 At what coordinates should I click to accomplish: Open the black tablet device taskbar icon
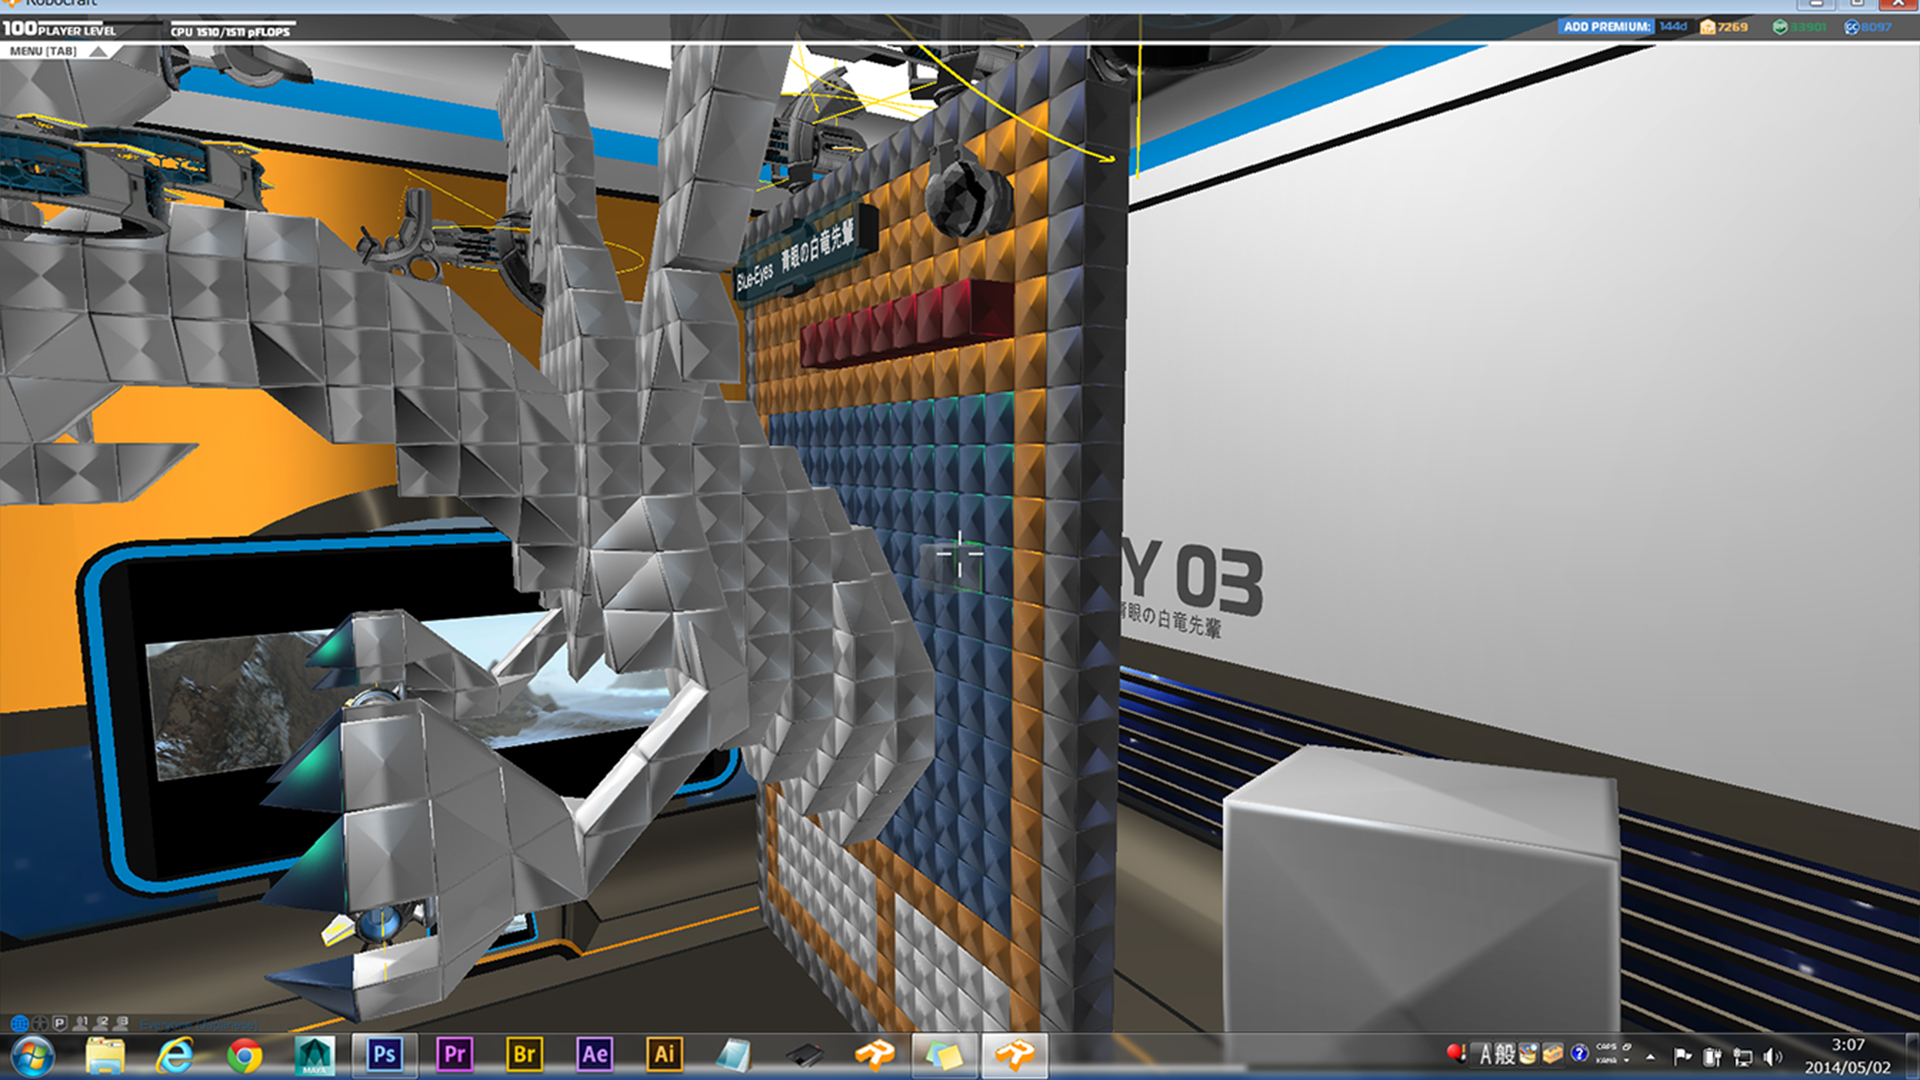[805, 1055]
